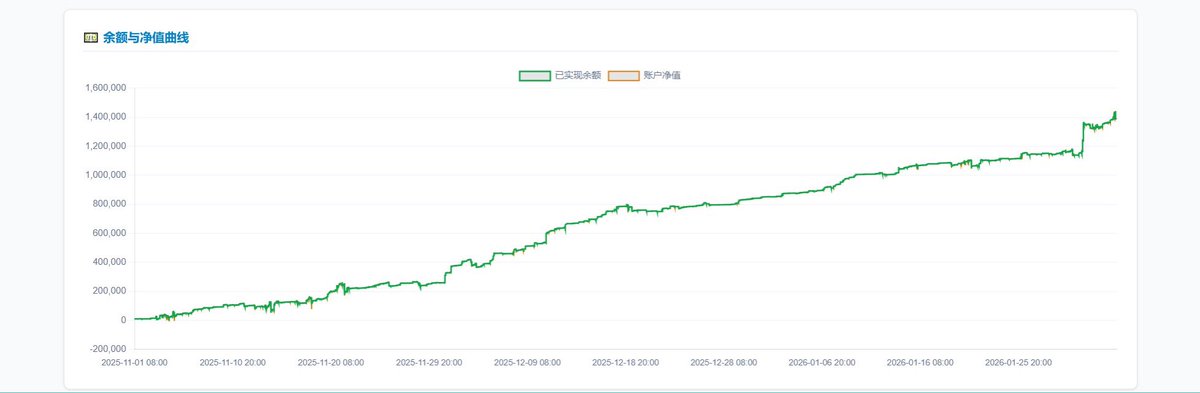Viewport: 1200px width, 393px height.
Task: Click the green 已实现余额 legend swatch
Action: tap(534, 75)
